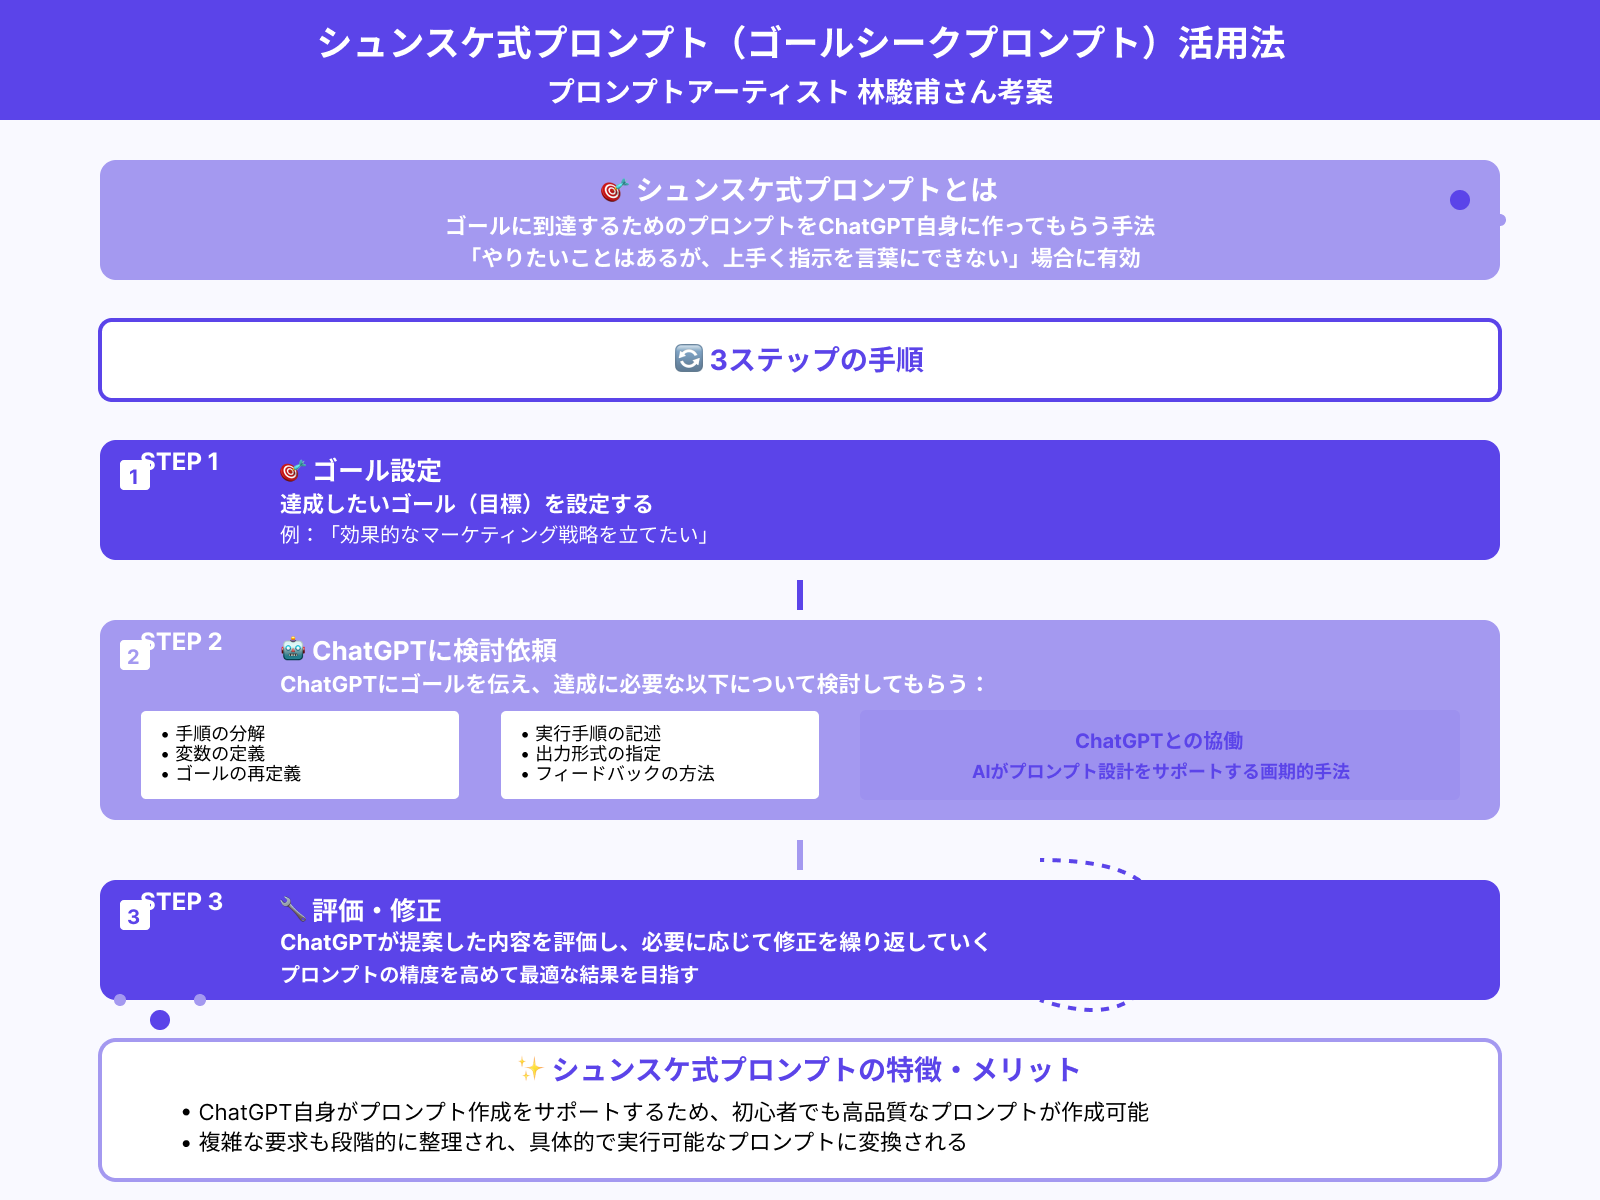Expand the connector bar between STEP 2 and STEP 3
This screenshot has height=1200, width=1600.
799,855
